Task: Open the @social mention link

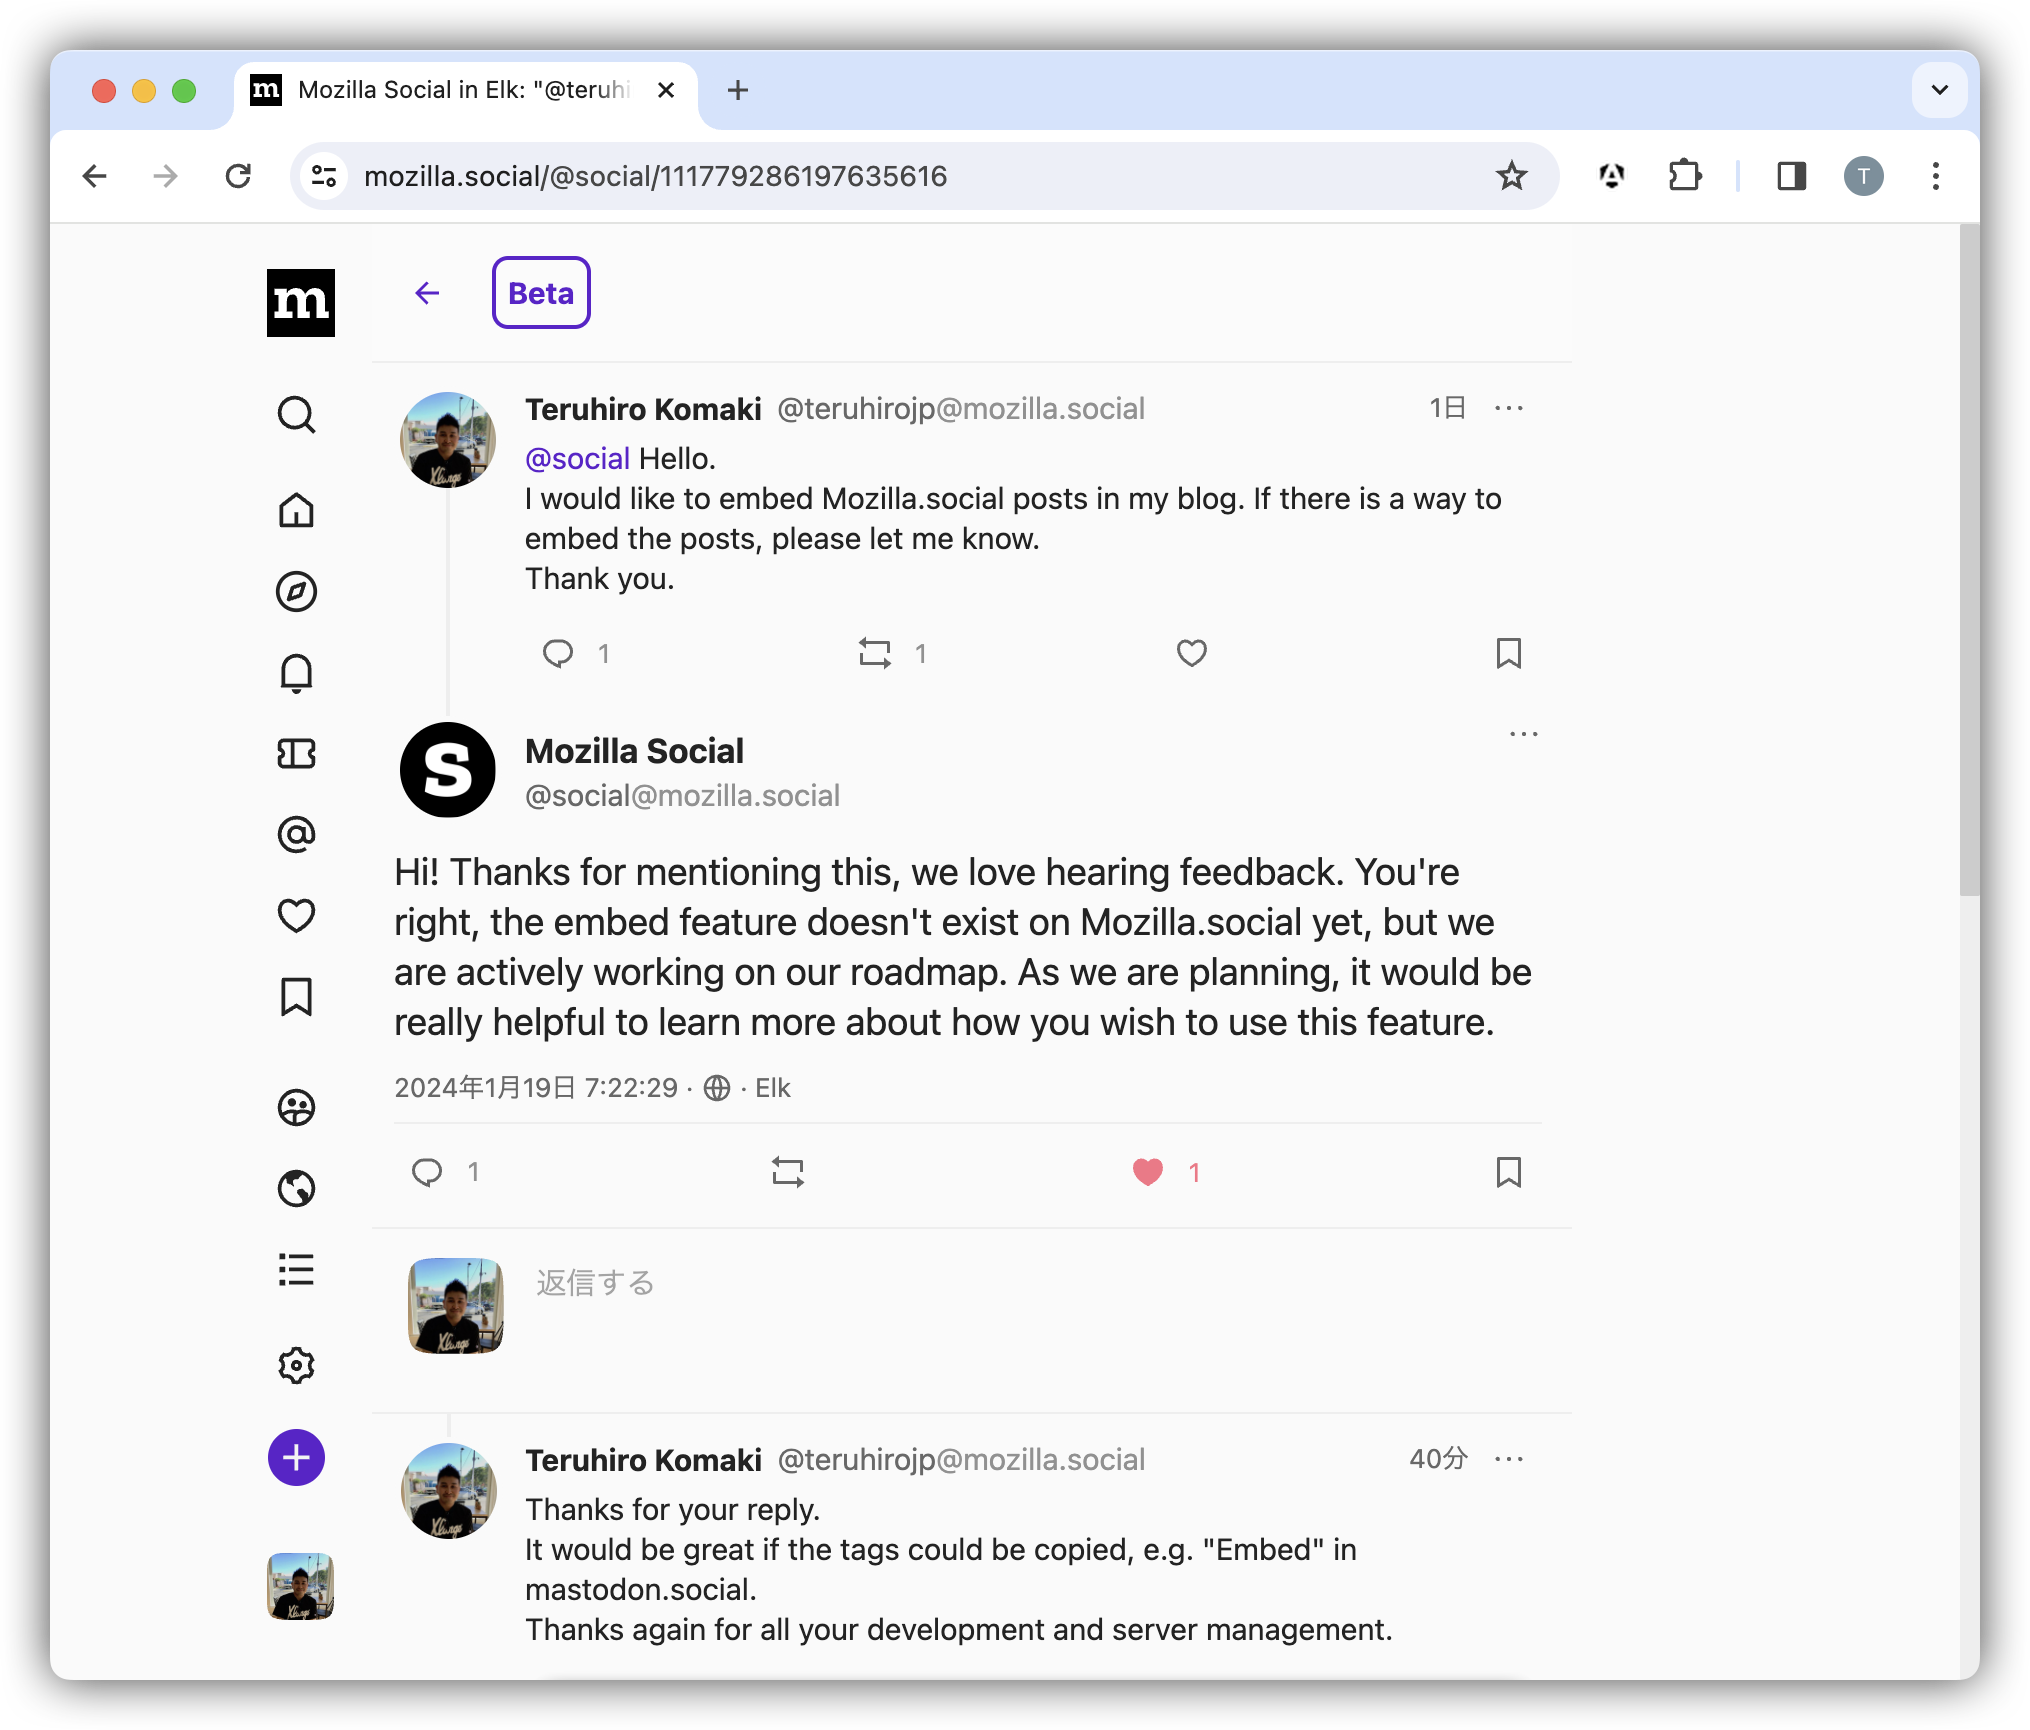Action: coord(576,457)
